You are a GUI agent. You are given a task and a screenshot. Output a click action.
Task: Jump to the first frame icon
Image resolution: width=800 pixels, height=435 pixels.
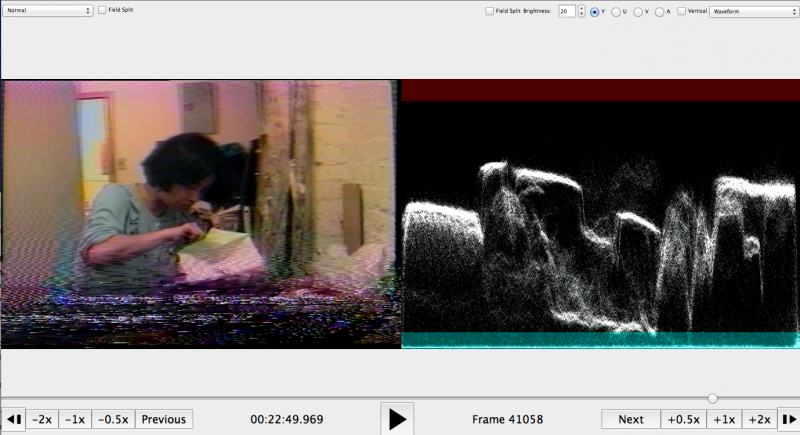[13, 419]
